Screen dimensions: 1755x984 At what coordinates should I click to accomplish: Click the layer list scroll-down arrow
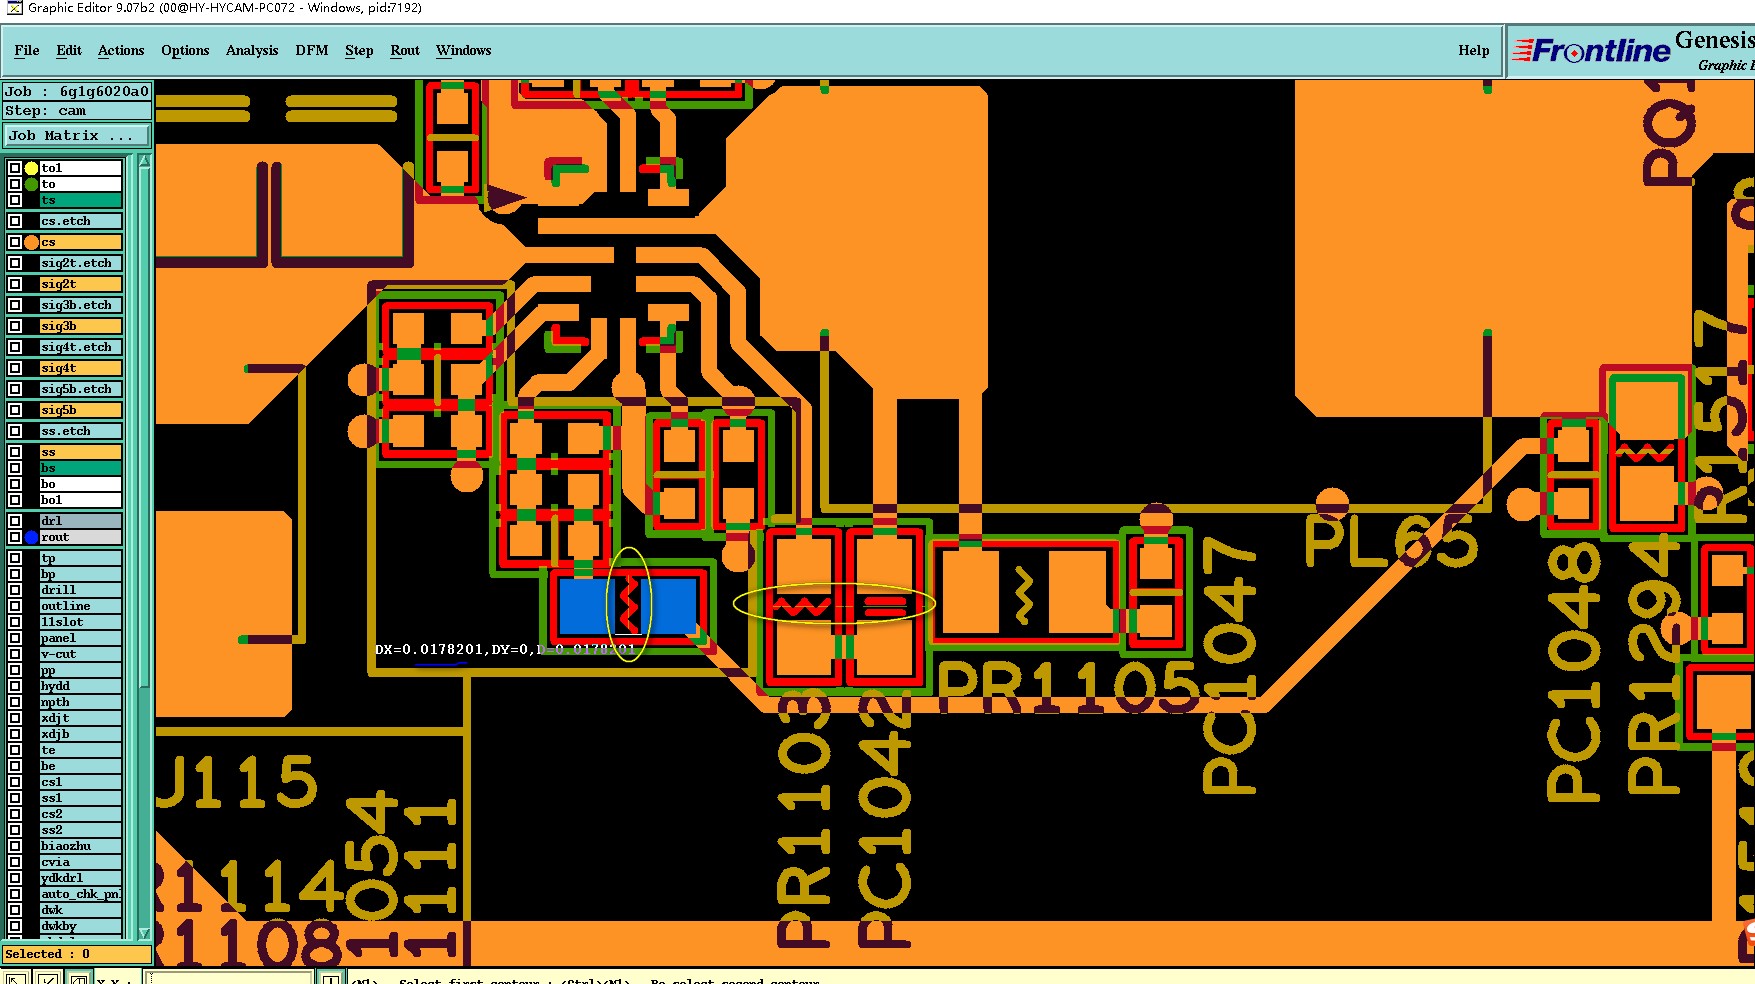144,932
